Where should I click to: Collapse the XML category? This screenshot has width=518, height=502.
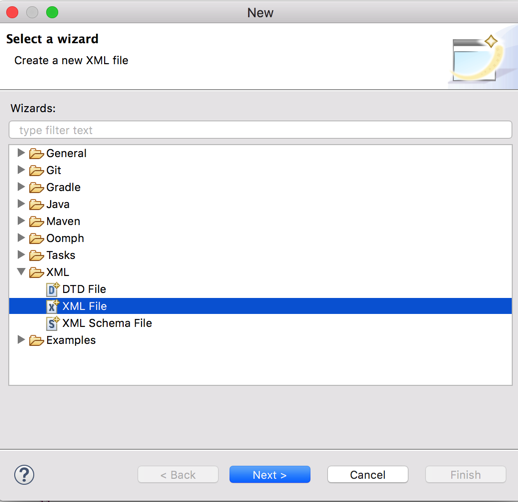tap(21, 272)
